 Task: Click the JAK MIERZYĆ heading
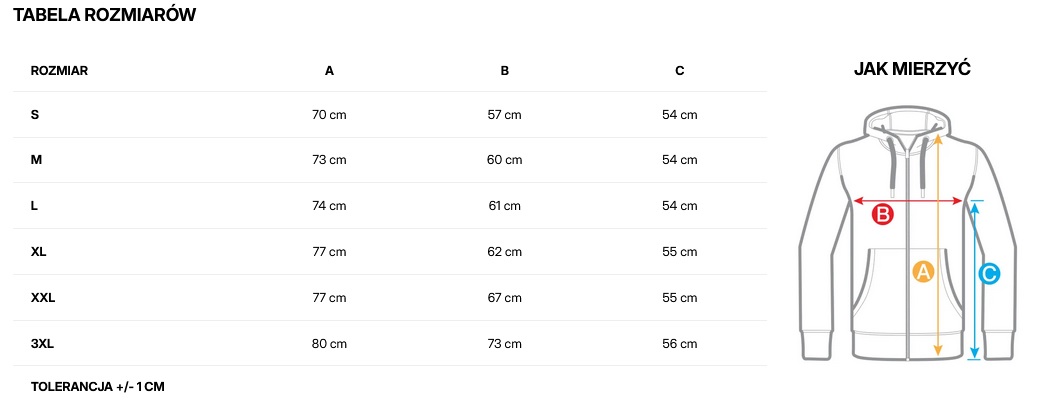[x=913, y=69]
